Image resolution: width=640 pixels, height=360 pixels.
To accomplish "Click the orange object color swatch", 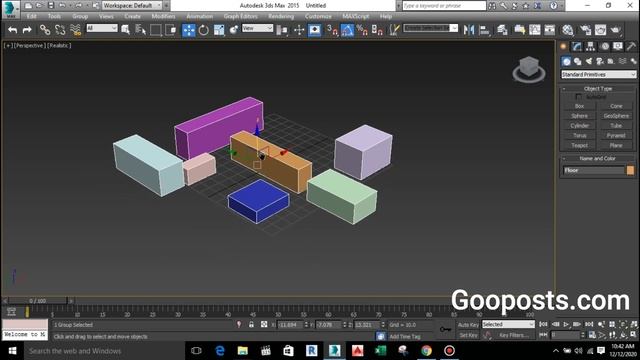I will [x=631, y=170].
